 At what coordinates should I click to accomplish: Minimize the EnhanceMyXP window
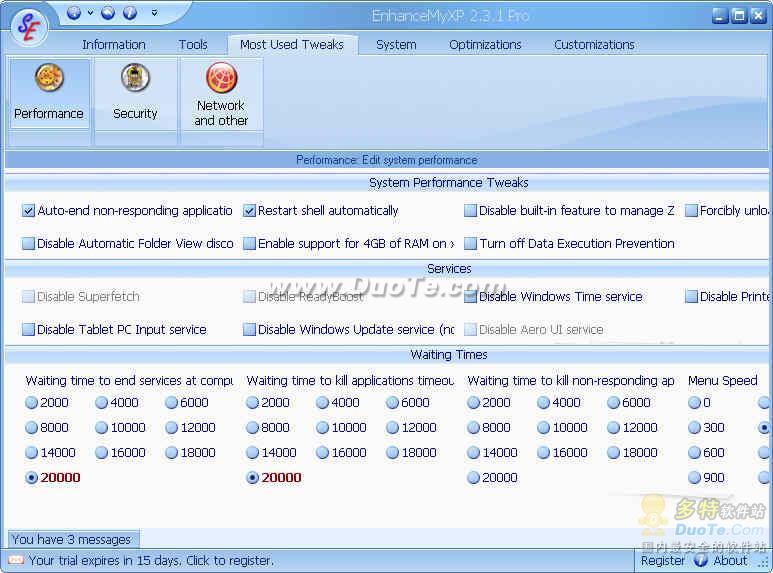(720, 16)
